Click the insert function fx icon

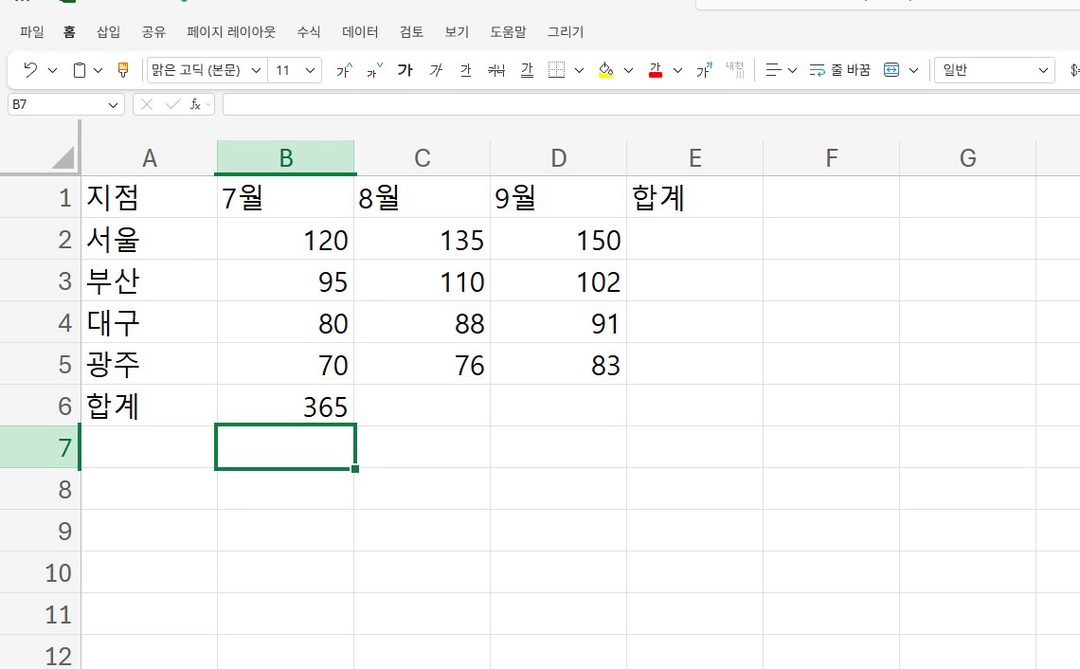point(196,105)
